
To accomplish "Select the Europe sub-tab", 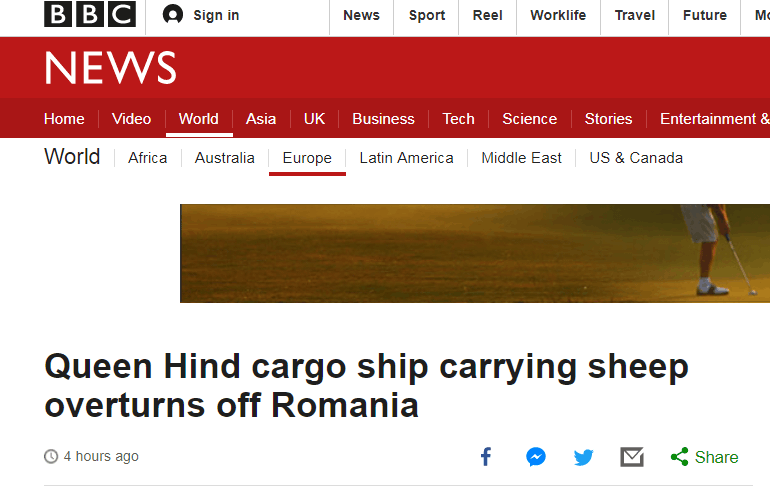I will [x=307, y=158].
